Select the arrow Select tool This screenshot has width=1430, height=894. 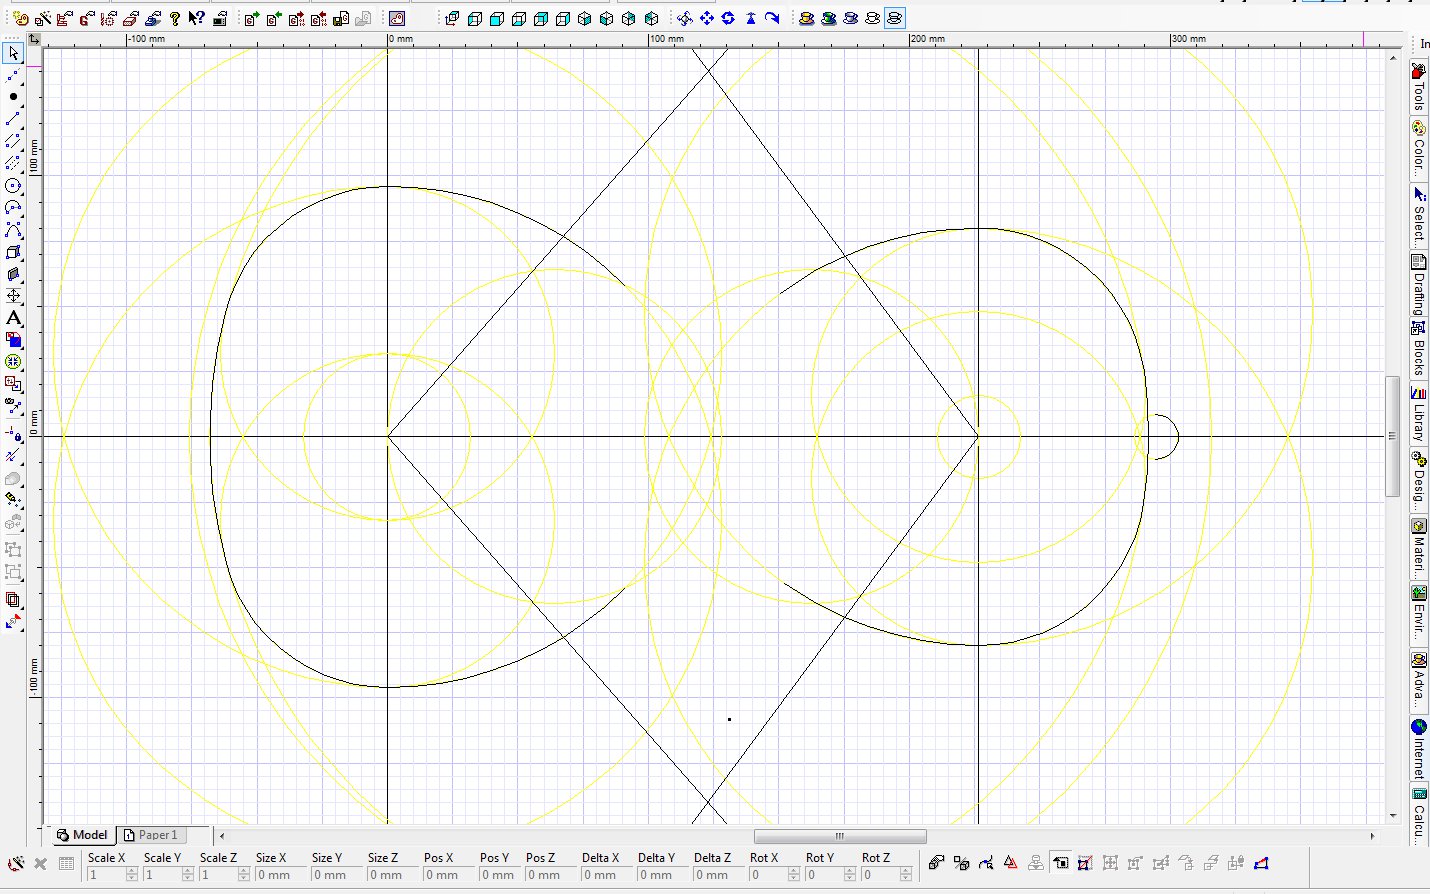coord(13,53)
